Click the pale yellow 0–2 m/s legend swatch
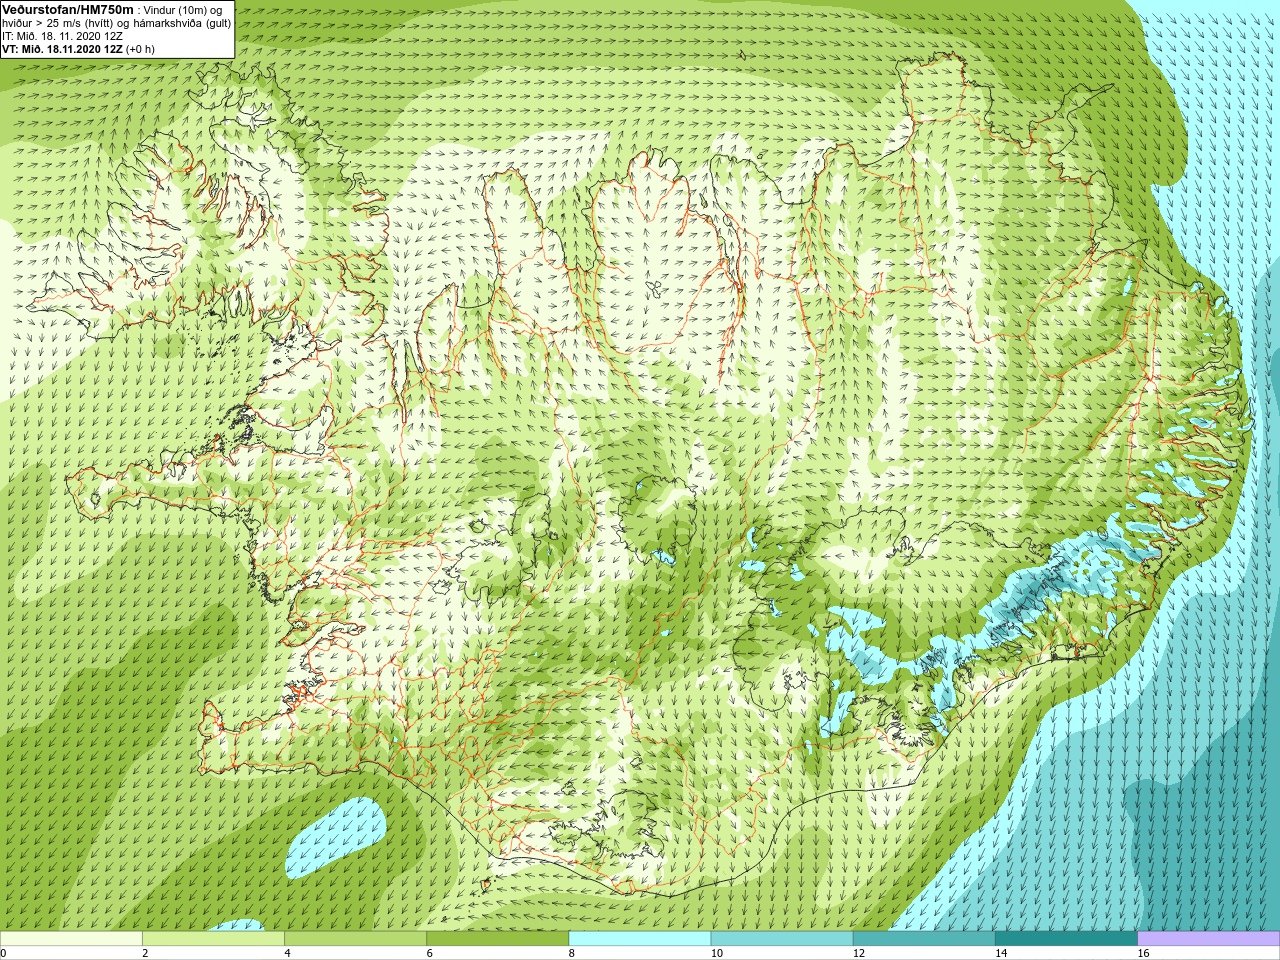 point(71,939)
